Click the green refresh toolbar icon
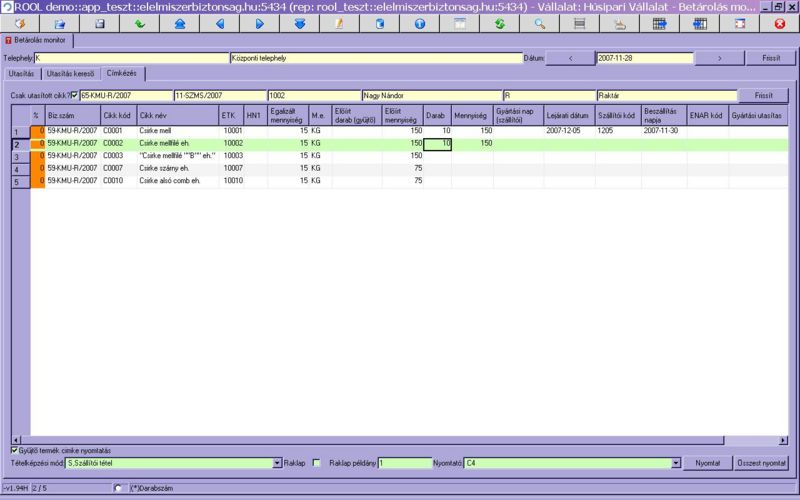This screenshot has width=800, height=500. [499, 23]
